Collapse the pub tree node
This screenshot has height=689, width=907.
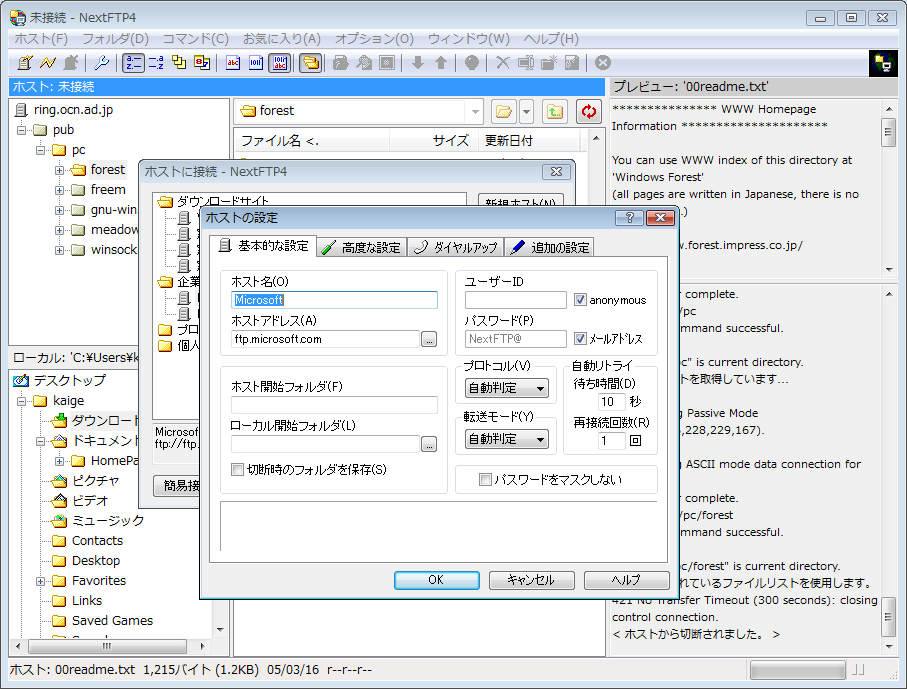tap(21, 130)
